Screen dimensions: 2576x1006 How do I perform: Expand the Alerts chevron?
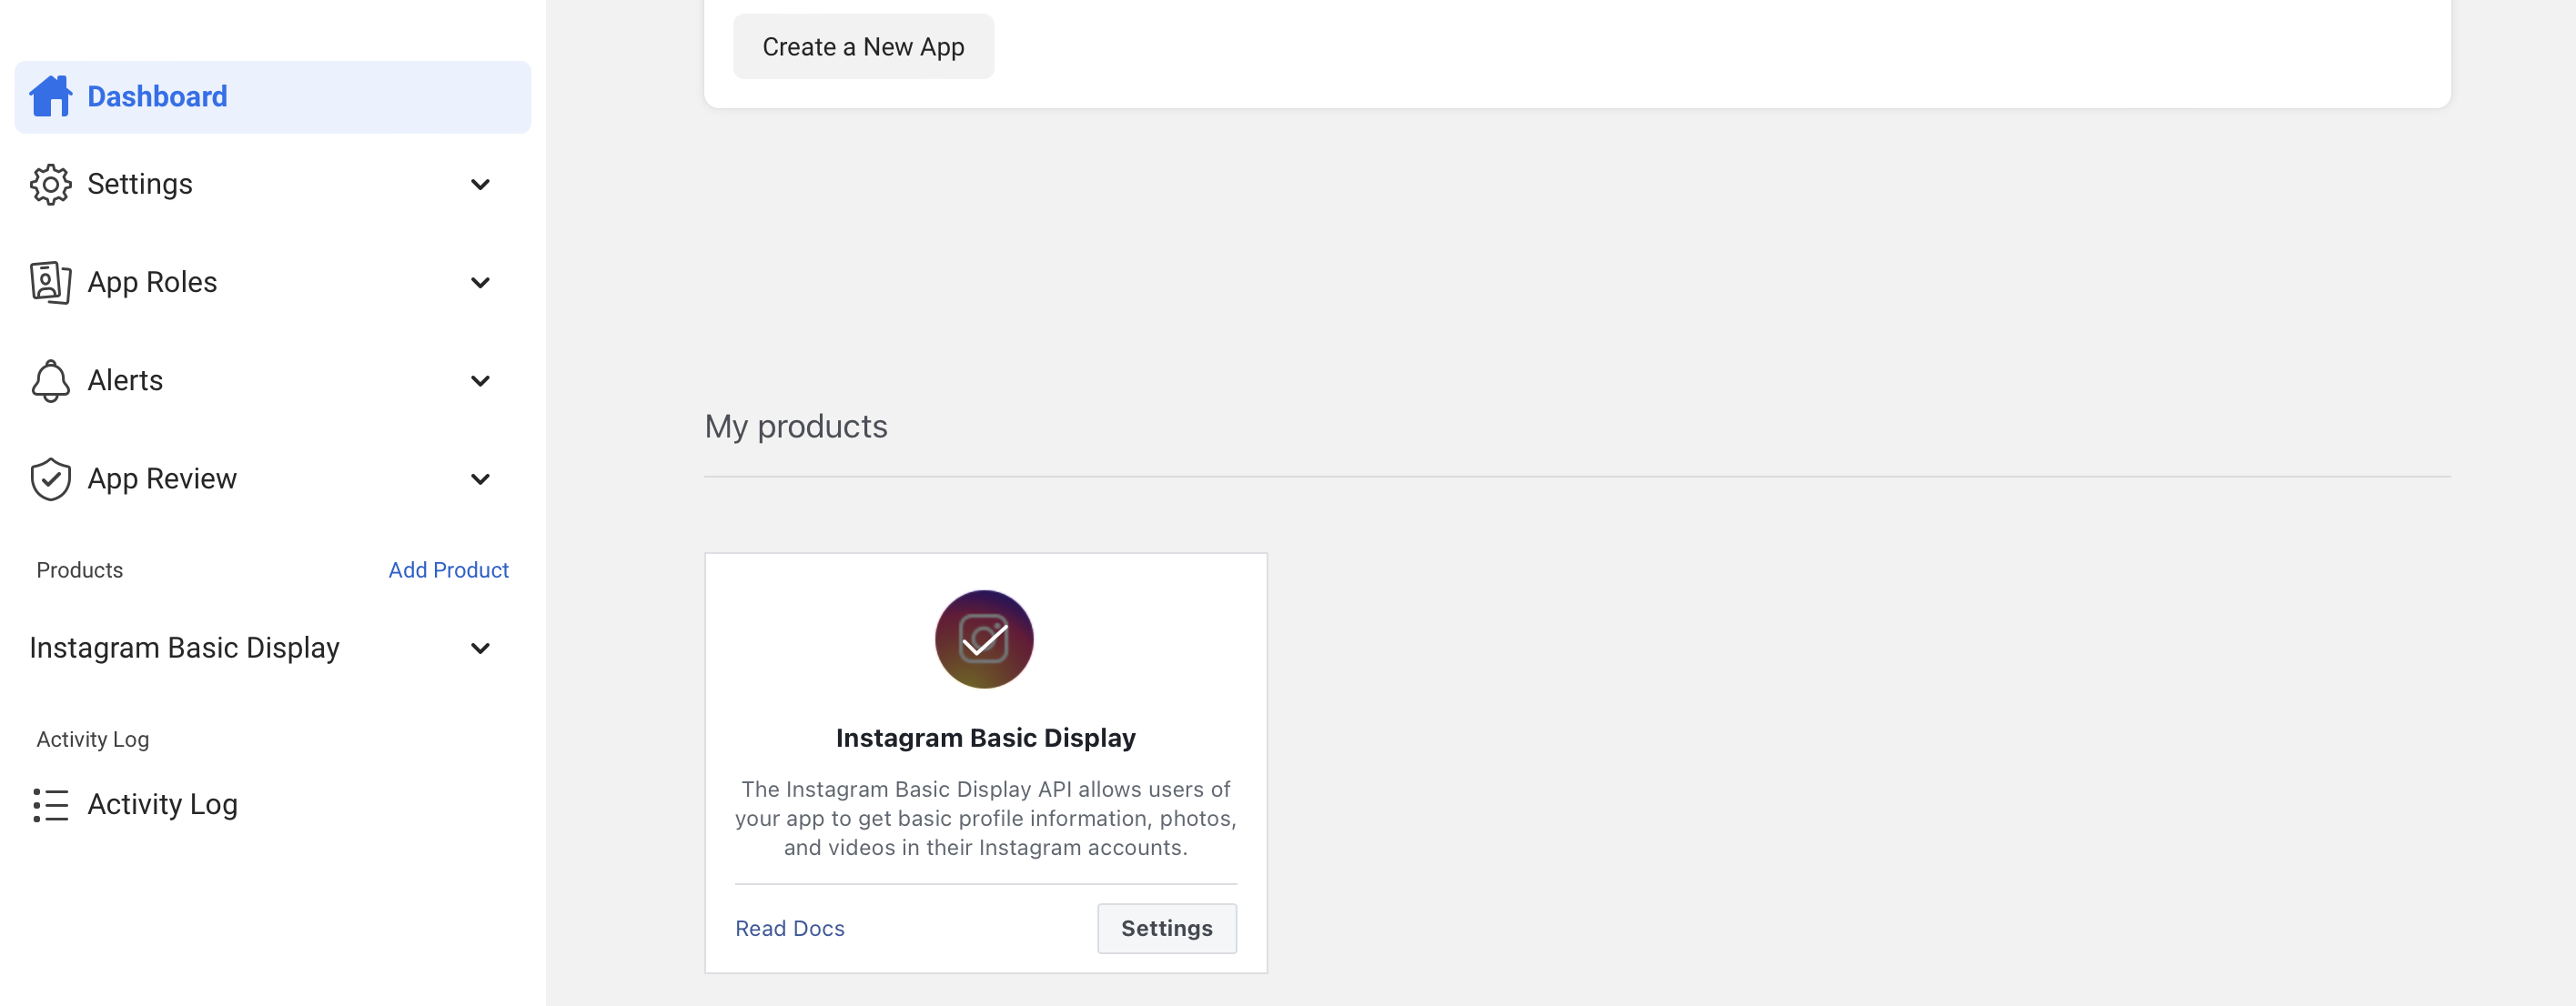point(480,381)
